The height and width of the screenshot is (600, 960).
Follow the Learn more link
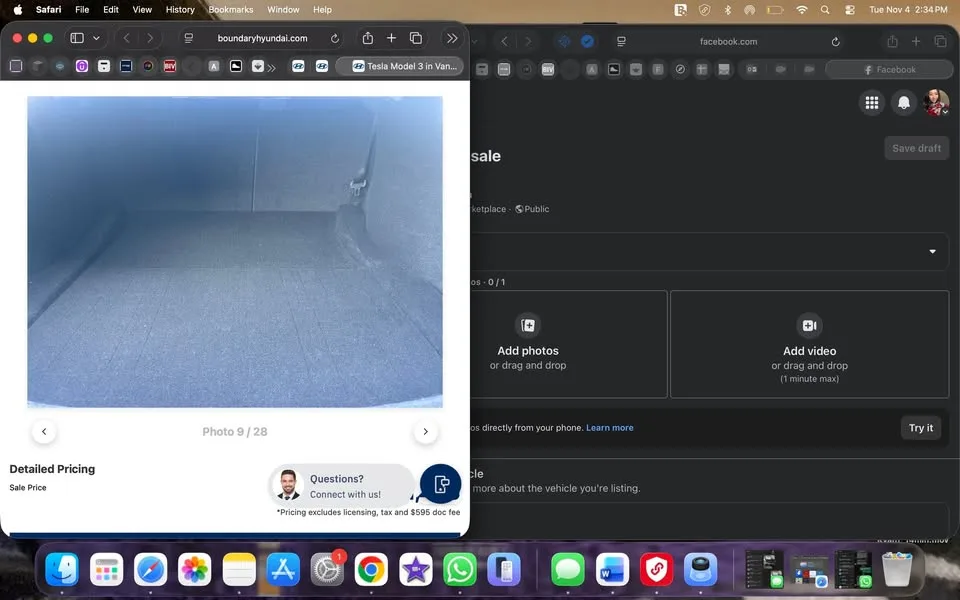[x=610, y=427]
